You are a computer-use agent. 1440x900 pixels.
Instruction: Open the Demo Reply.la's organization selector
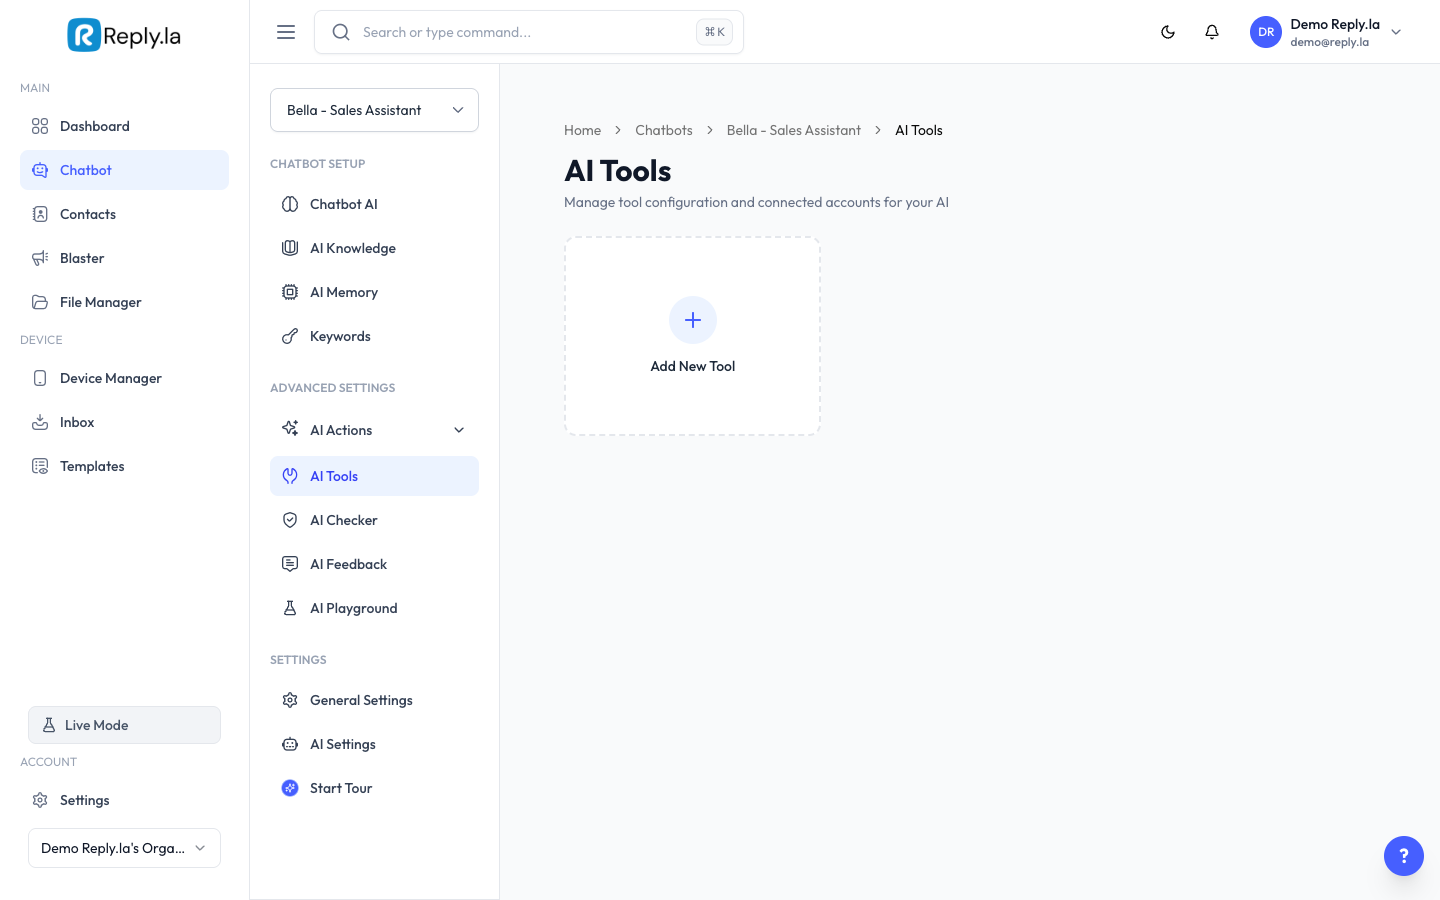pos(124,848)
